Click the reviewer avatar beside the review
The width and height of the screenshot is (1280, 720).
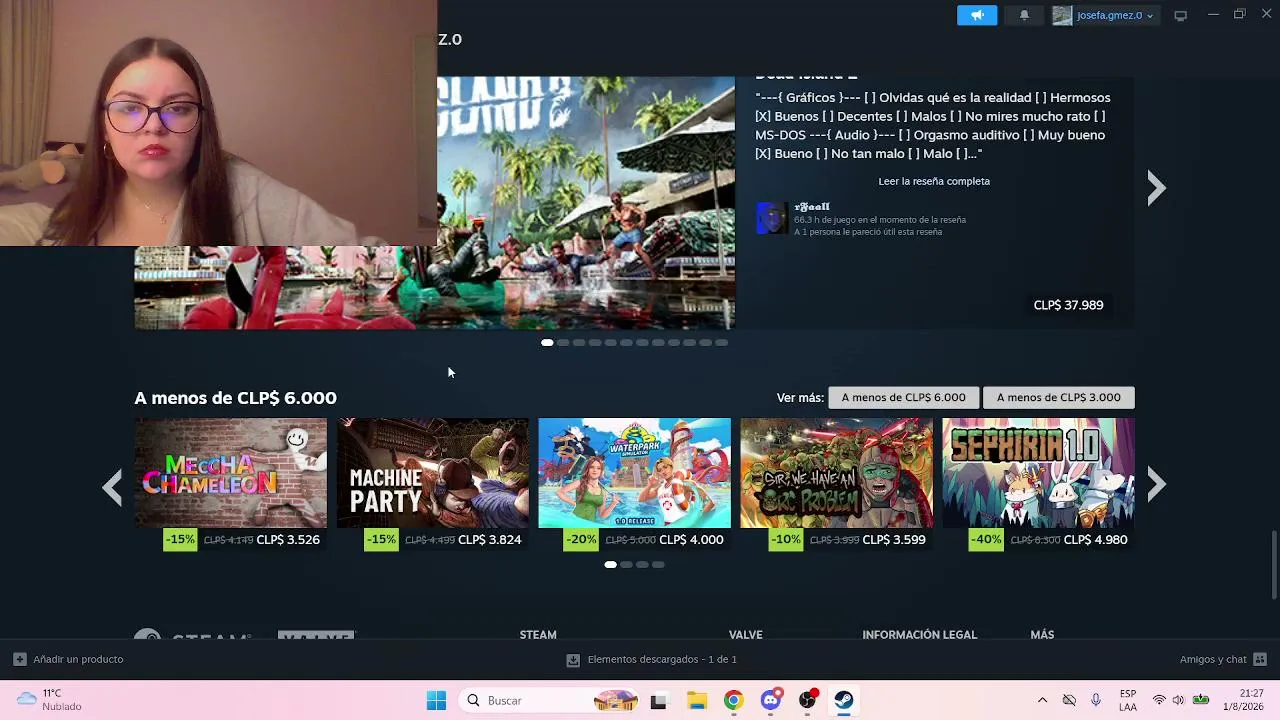pyautogui.click(x=771, y=218)
